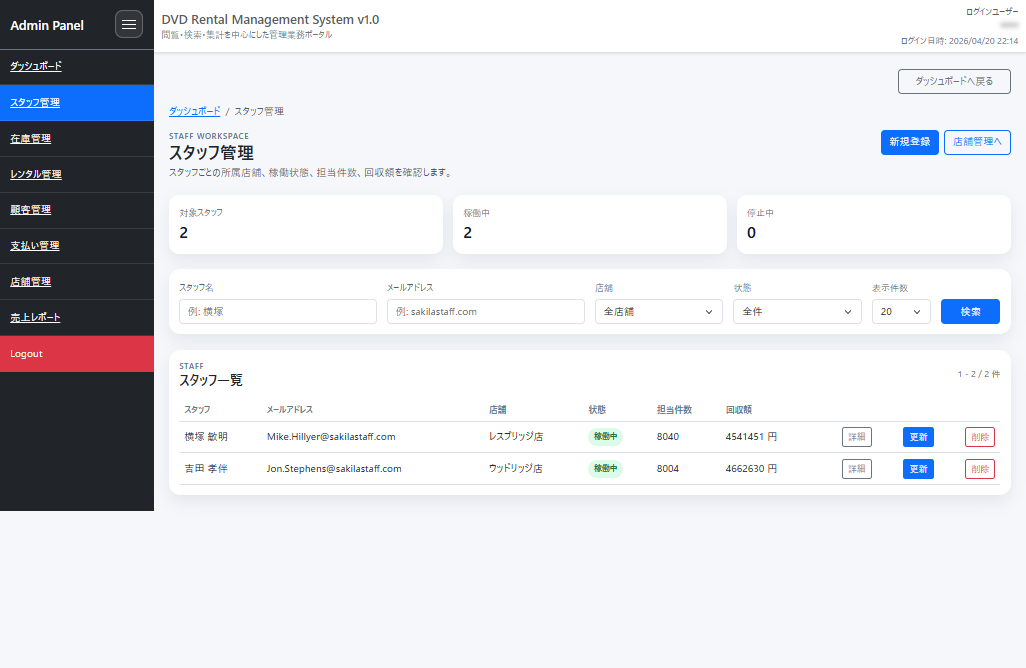Click the 回収額 column header
The height and width of the screenshot is (668, 1026).
739,410
